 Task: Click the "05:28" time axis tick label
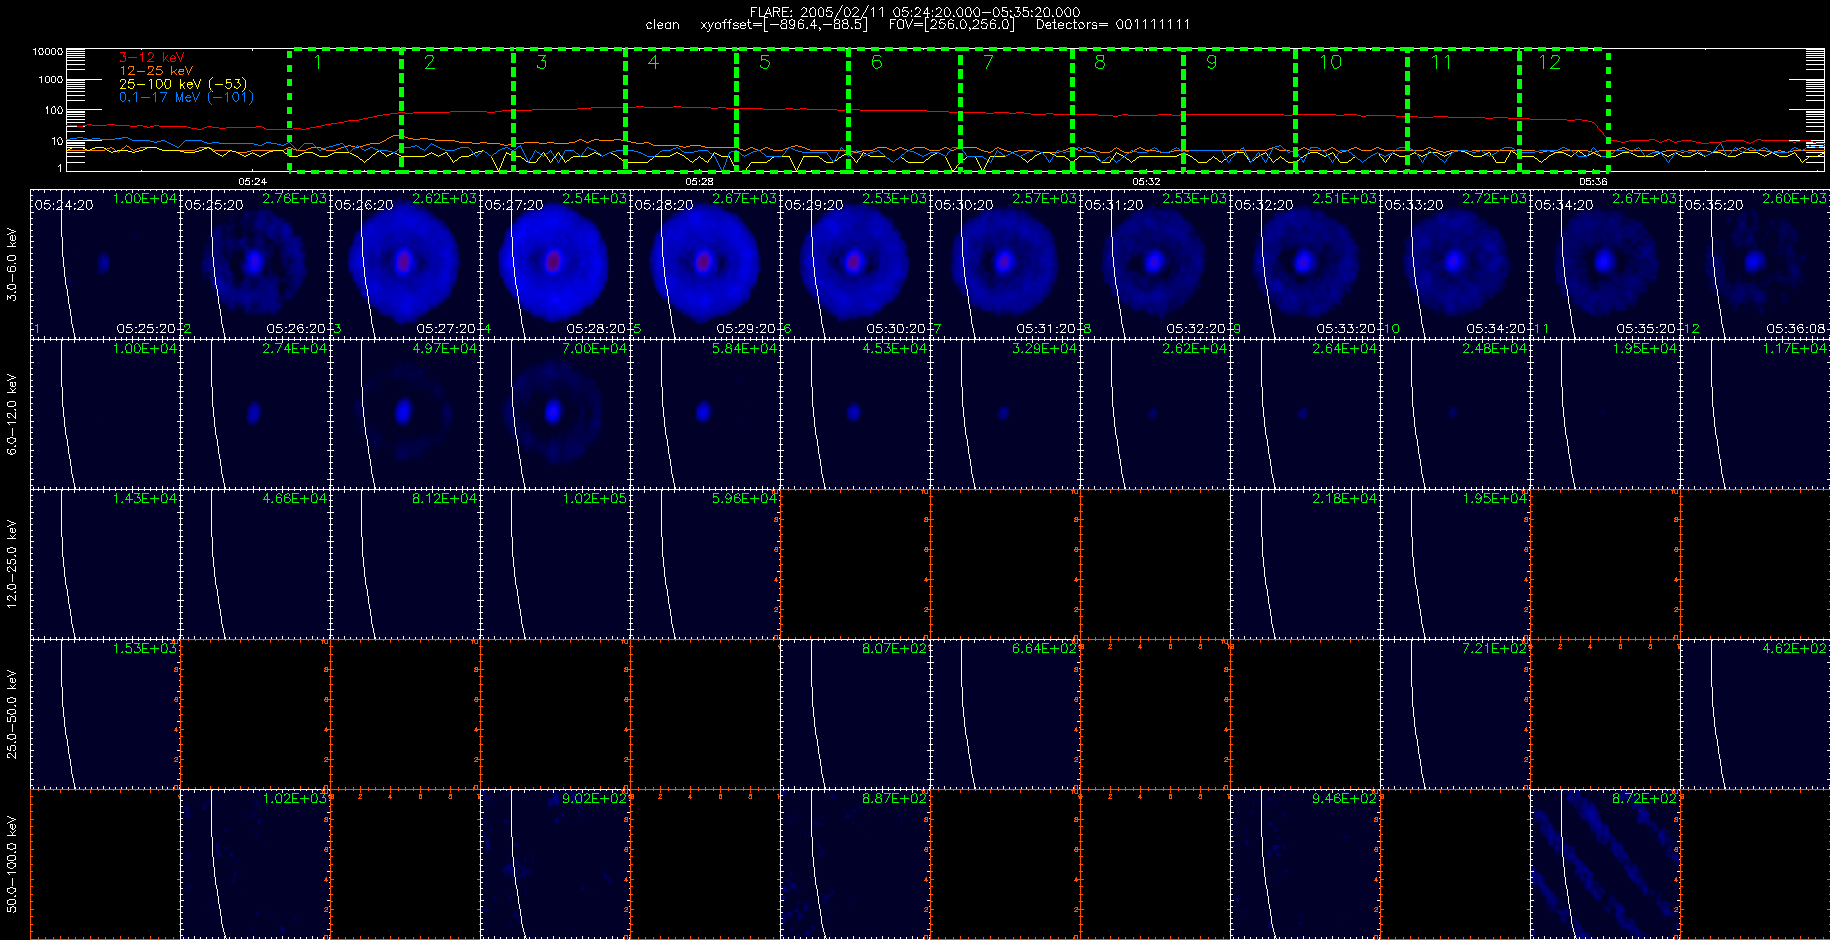tap(699, 182)
